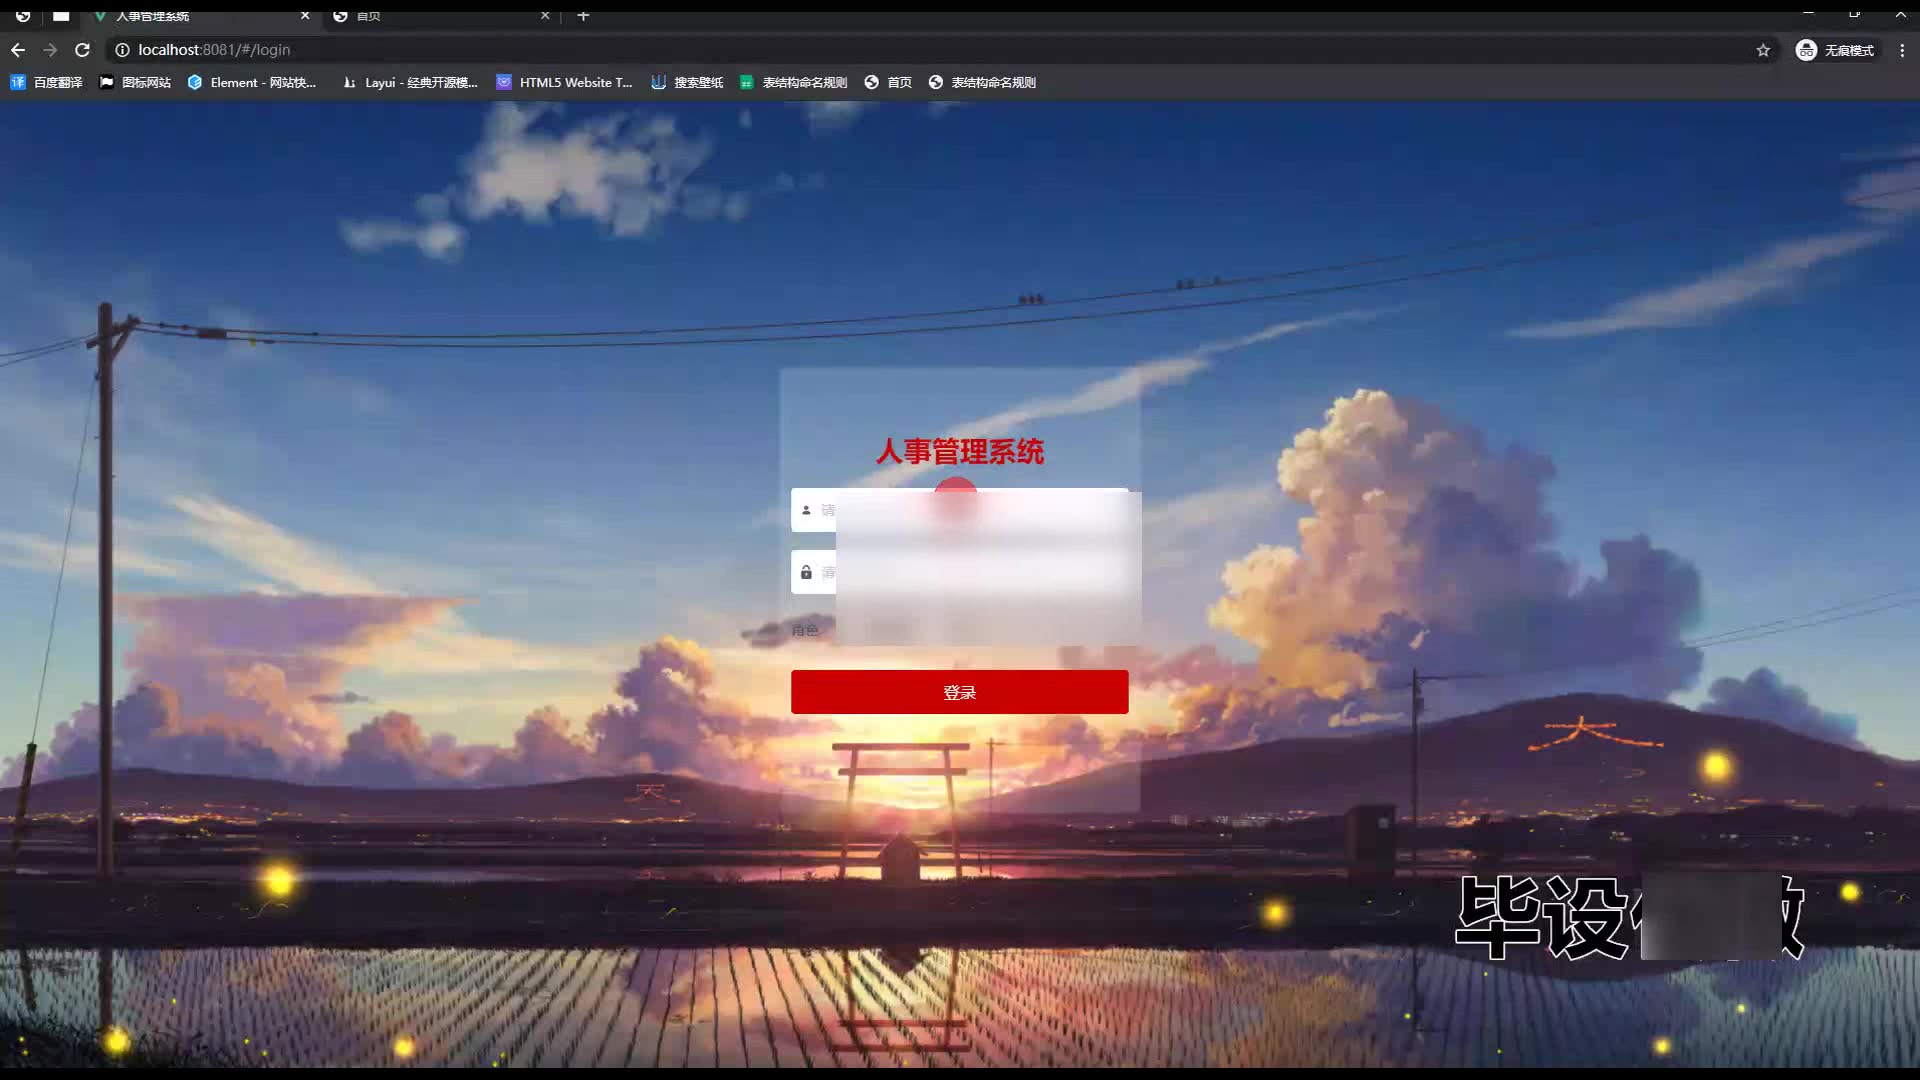
Task: Click the site info icon in address bar
Action: tap(121, 50)
